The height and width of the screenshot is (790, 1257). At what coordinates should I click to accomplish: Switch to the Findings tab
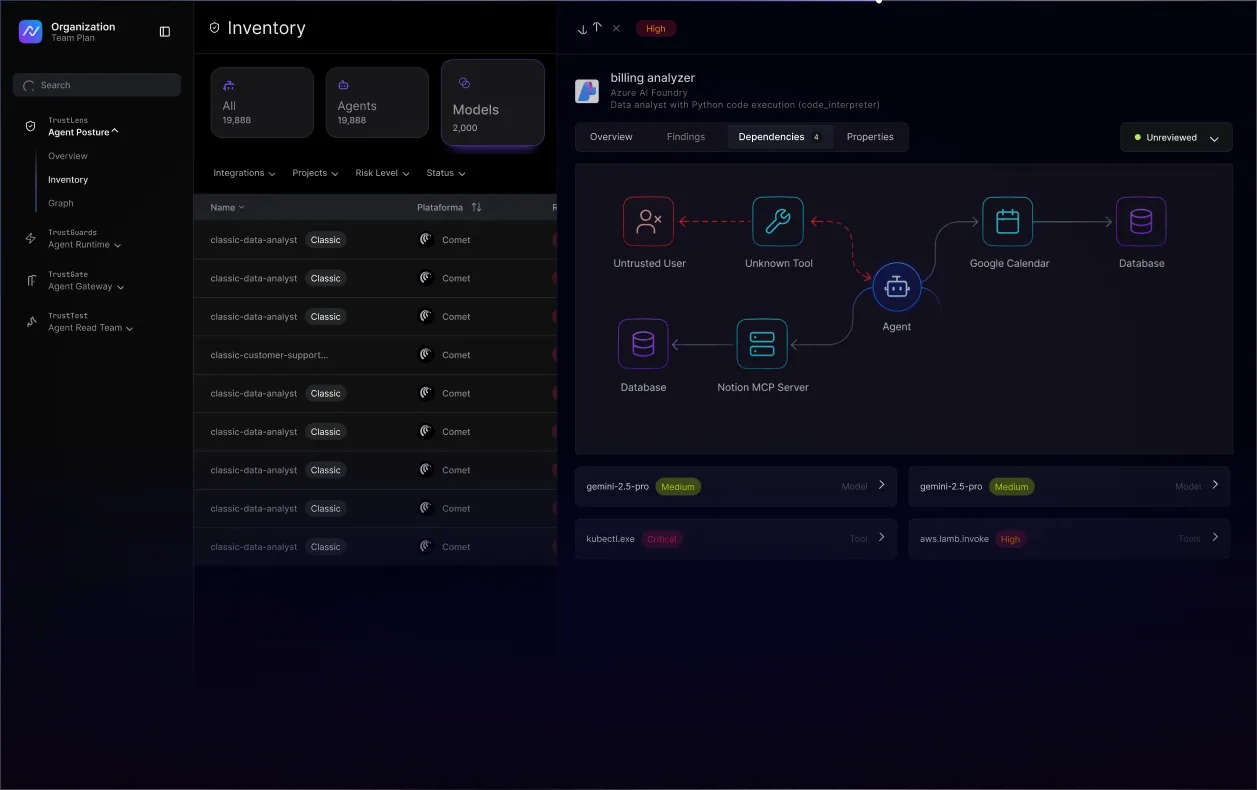coord(686,137)
